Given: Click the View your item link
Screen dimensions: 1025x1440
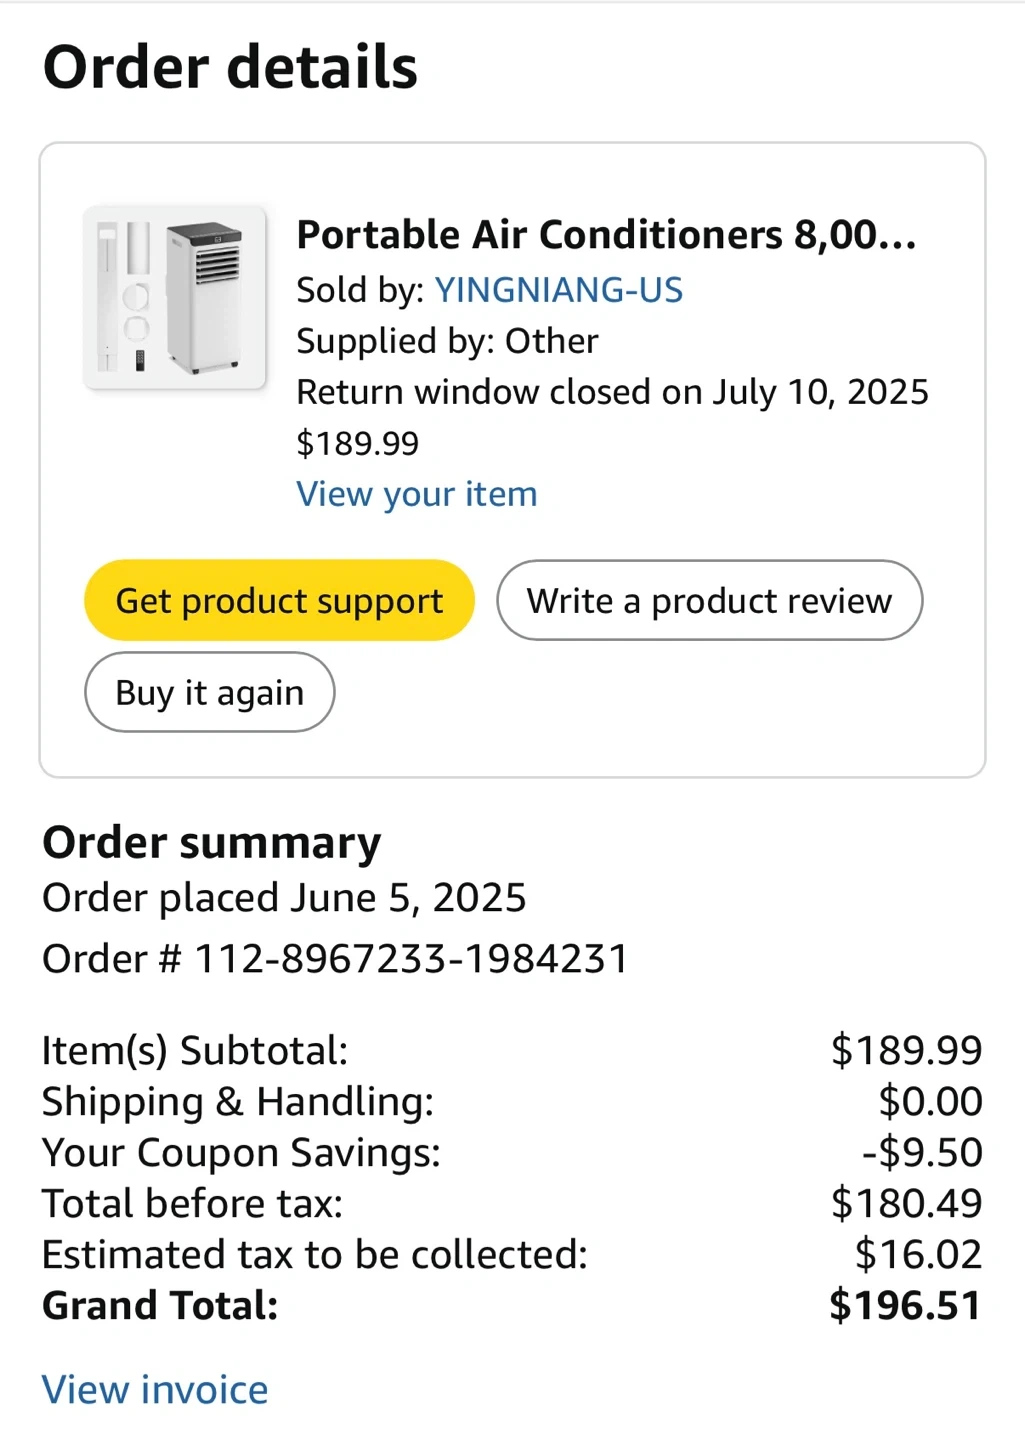Looking at the screenshot, I should [416, 494].
